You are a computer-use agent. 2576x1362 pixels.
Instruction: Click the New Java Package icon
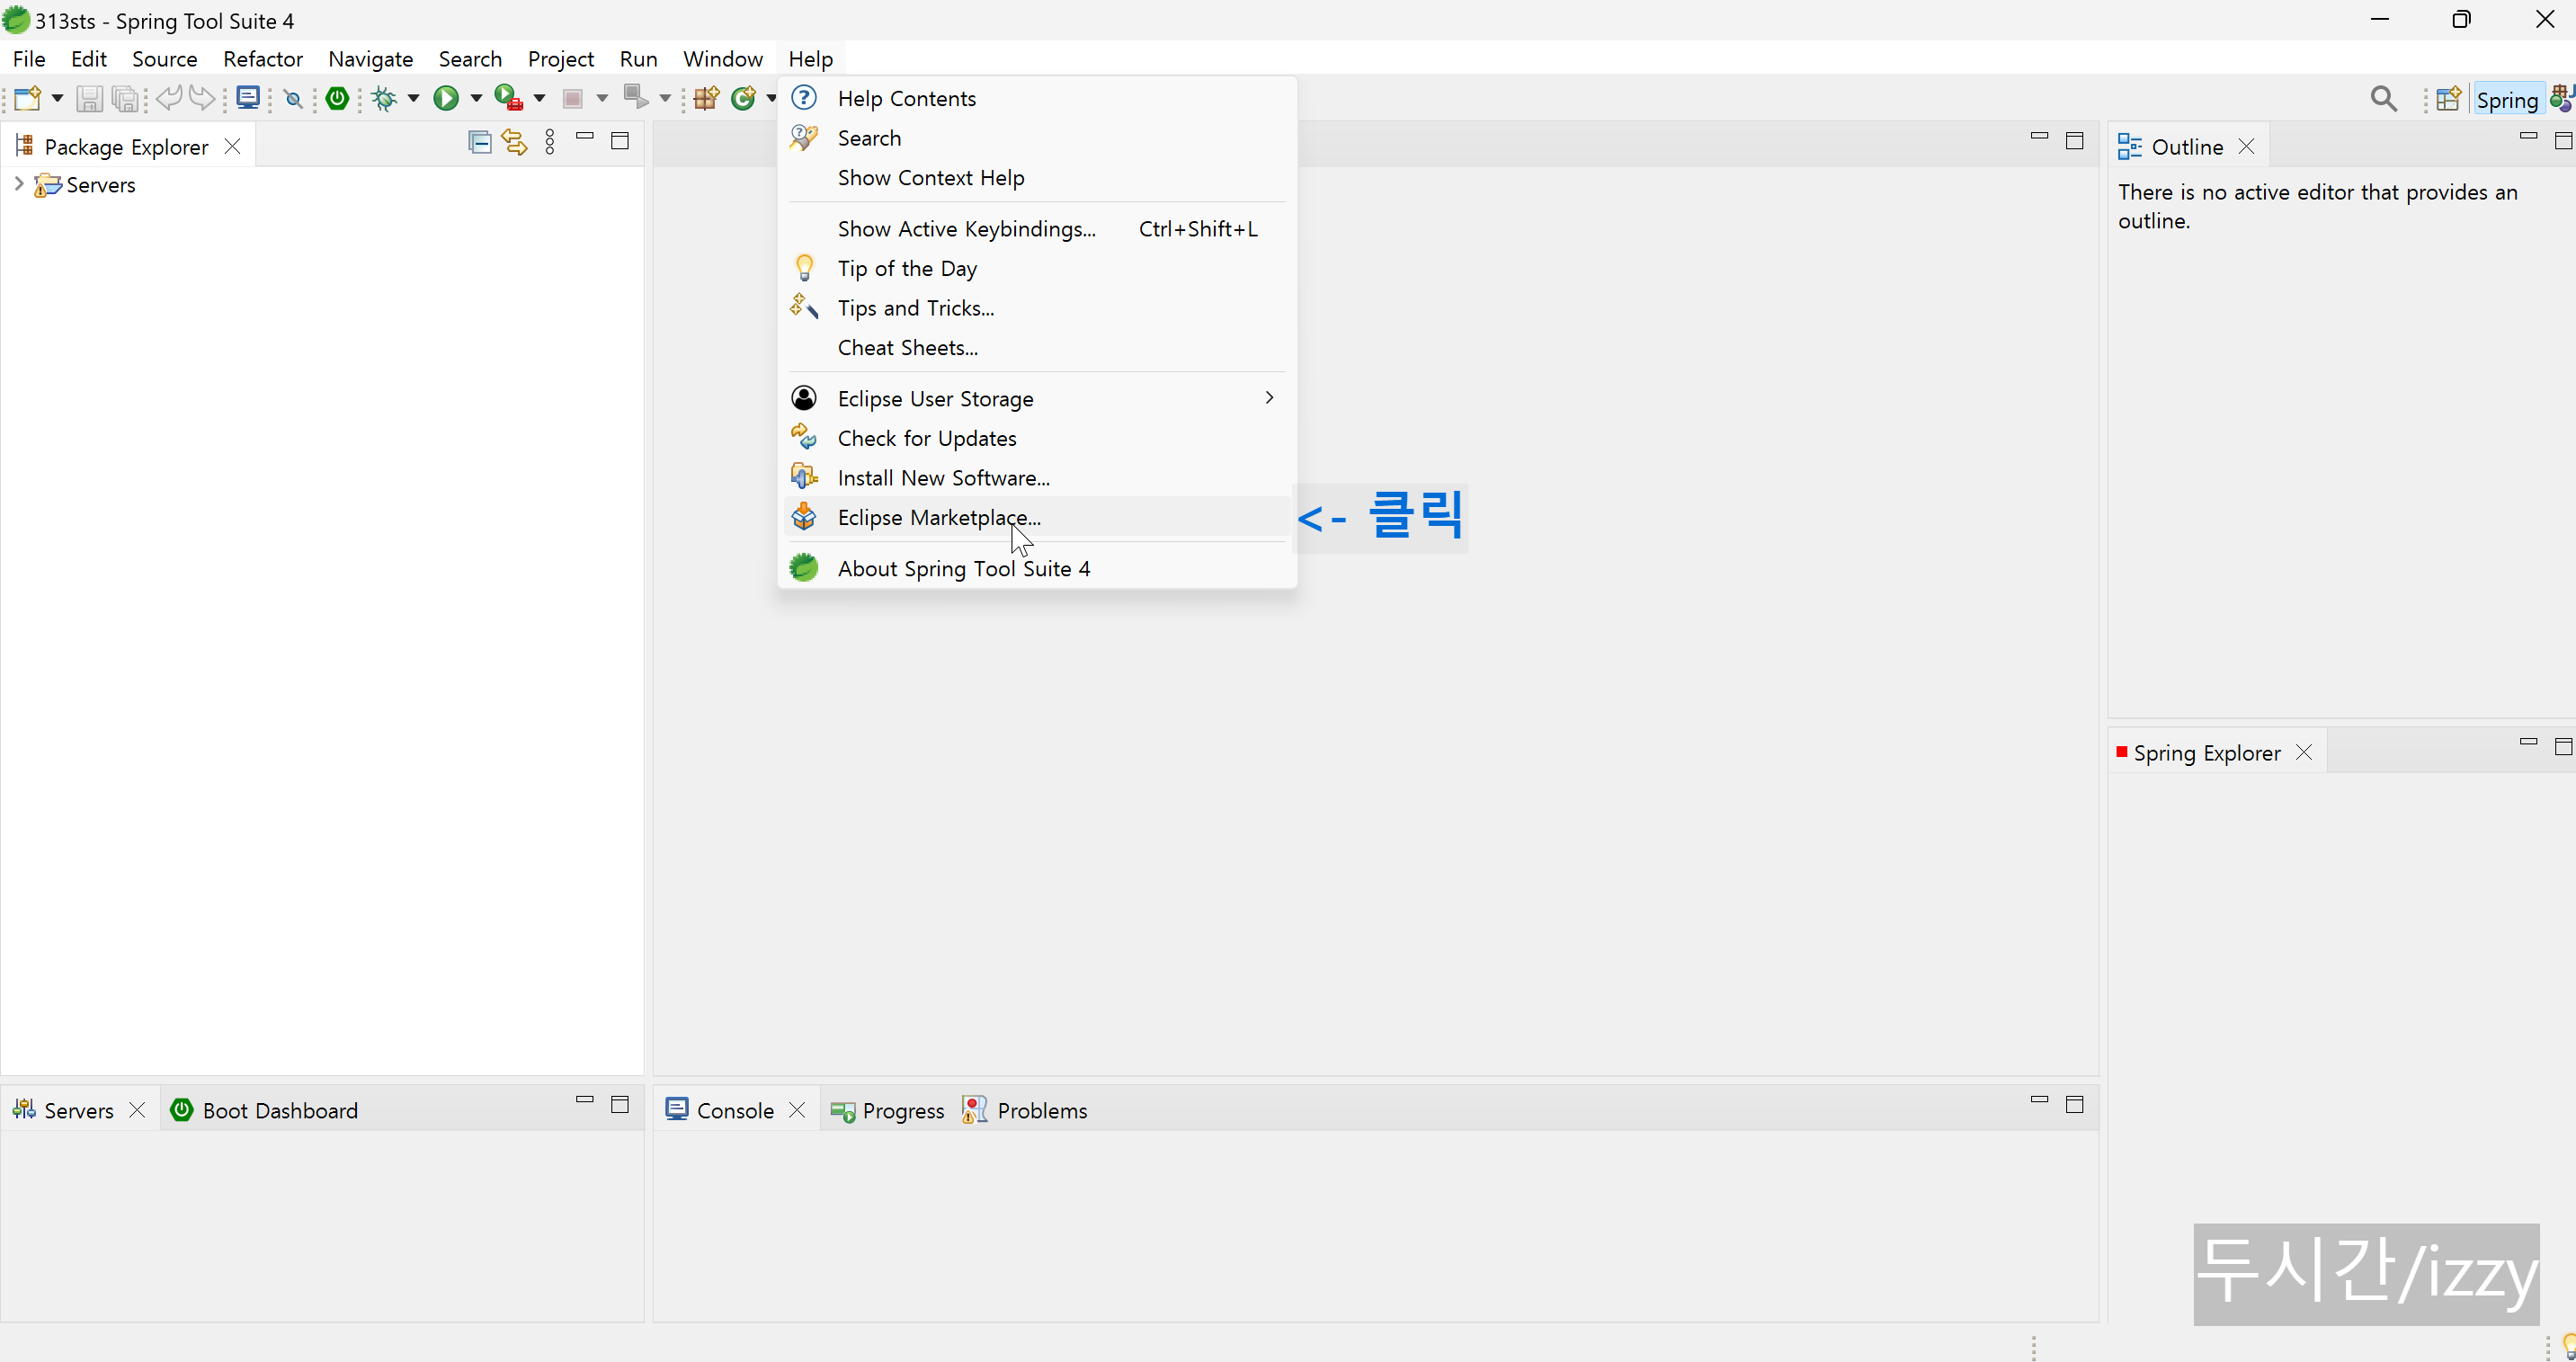click(x=708, y=98)
